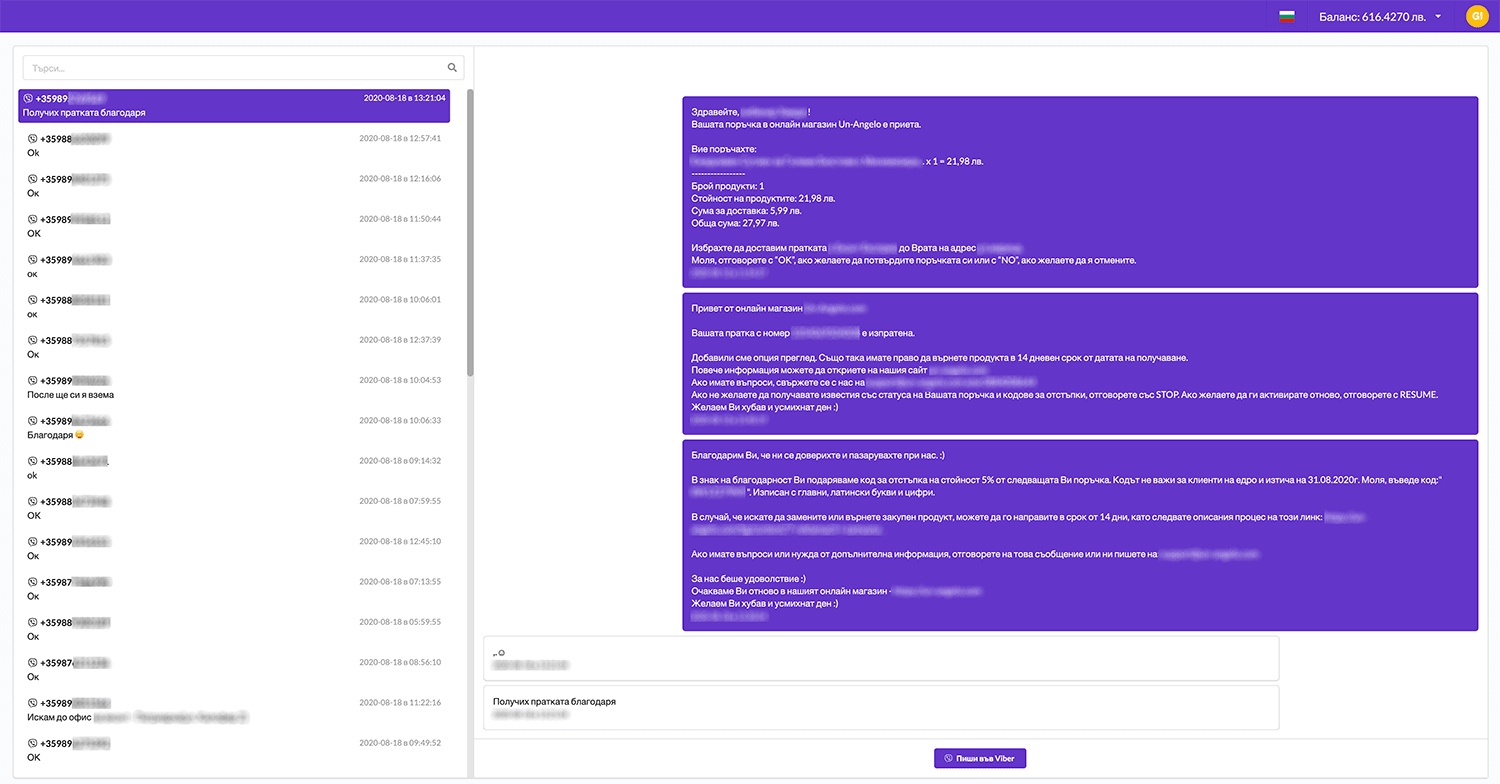
Task: Select conversation 'Получих пратката благодаря'
Action: [x=234, y=106]
